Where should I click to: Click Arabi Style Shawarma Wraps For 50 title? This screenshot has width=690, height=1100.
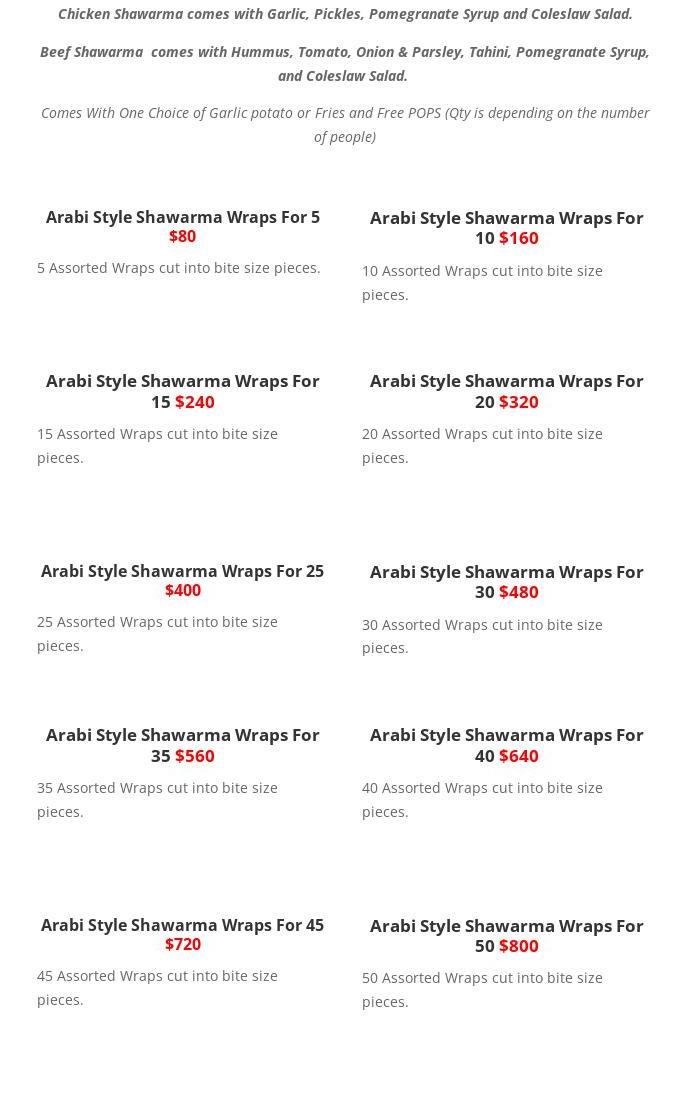506,926
